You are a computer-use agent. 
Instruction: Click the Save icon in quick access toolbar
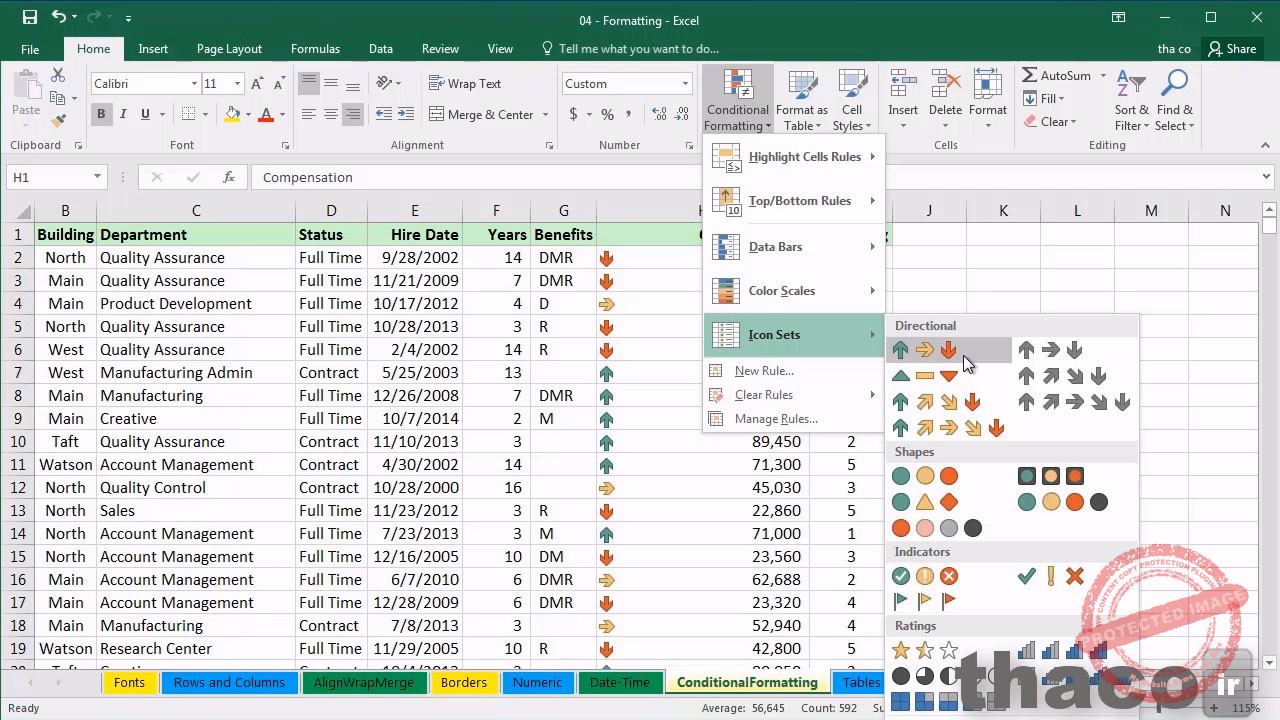(x=29, y=18)
